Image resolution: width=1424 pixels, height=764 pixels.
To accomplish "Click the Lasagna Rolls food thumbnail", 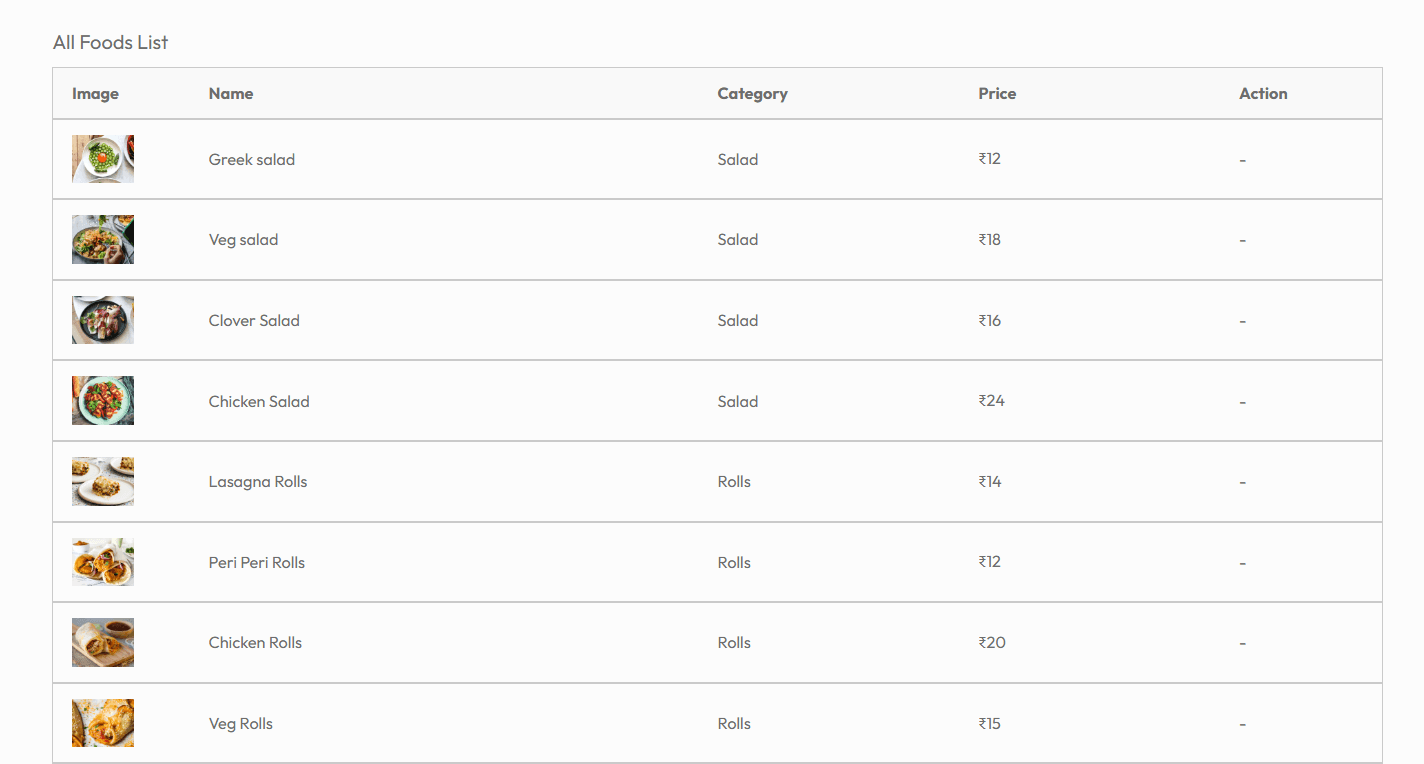I will (103, 481).
